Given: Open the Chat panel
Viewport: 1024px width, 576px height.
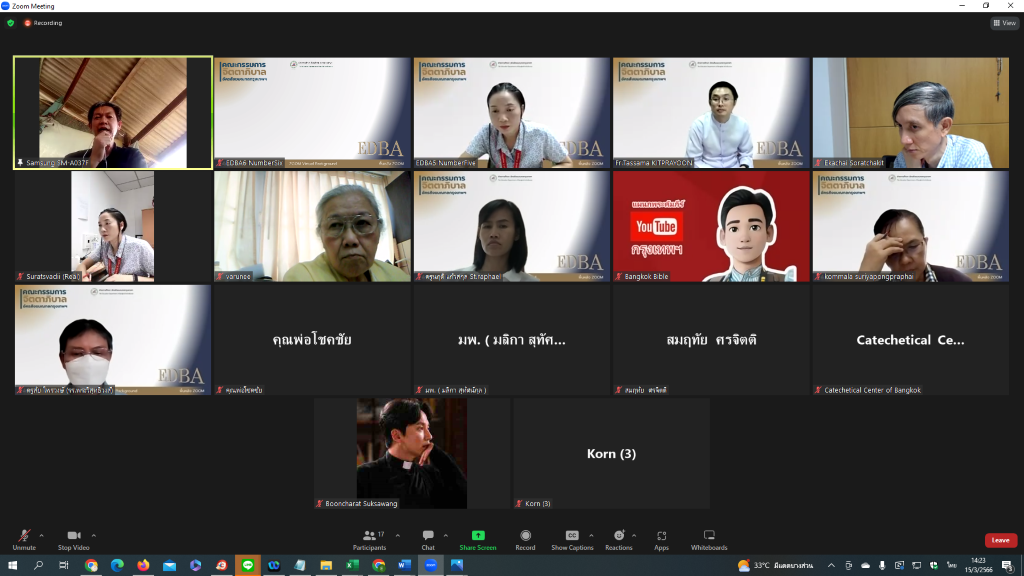Looking at the screenshot, I should pos(428,539).
